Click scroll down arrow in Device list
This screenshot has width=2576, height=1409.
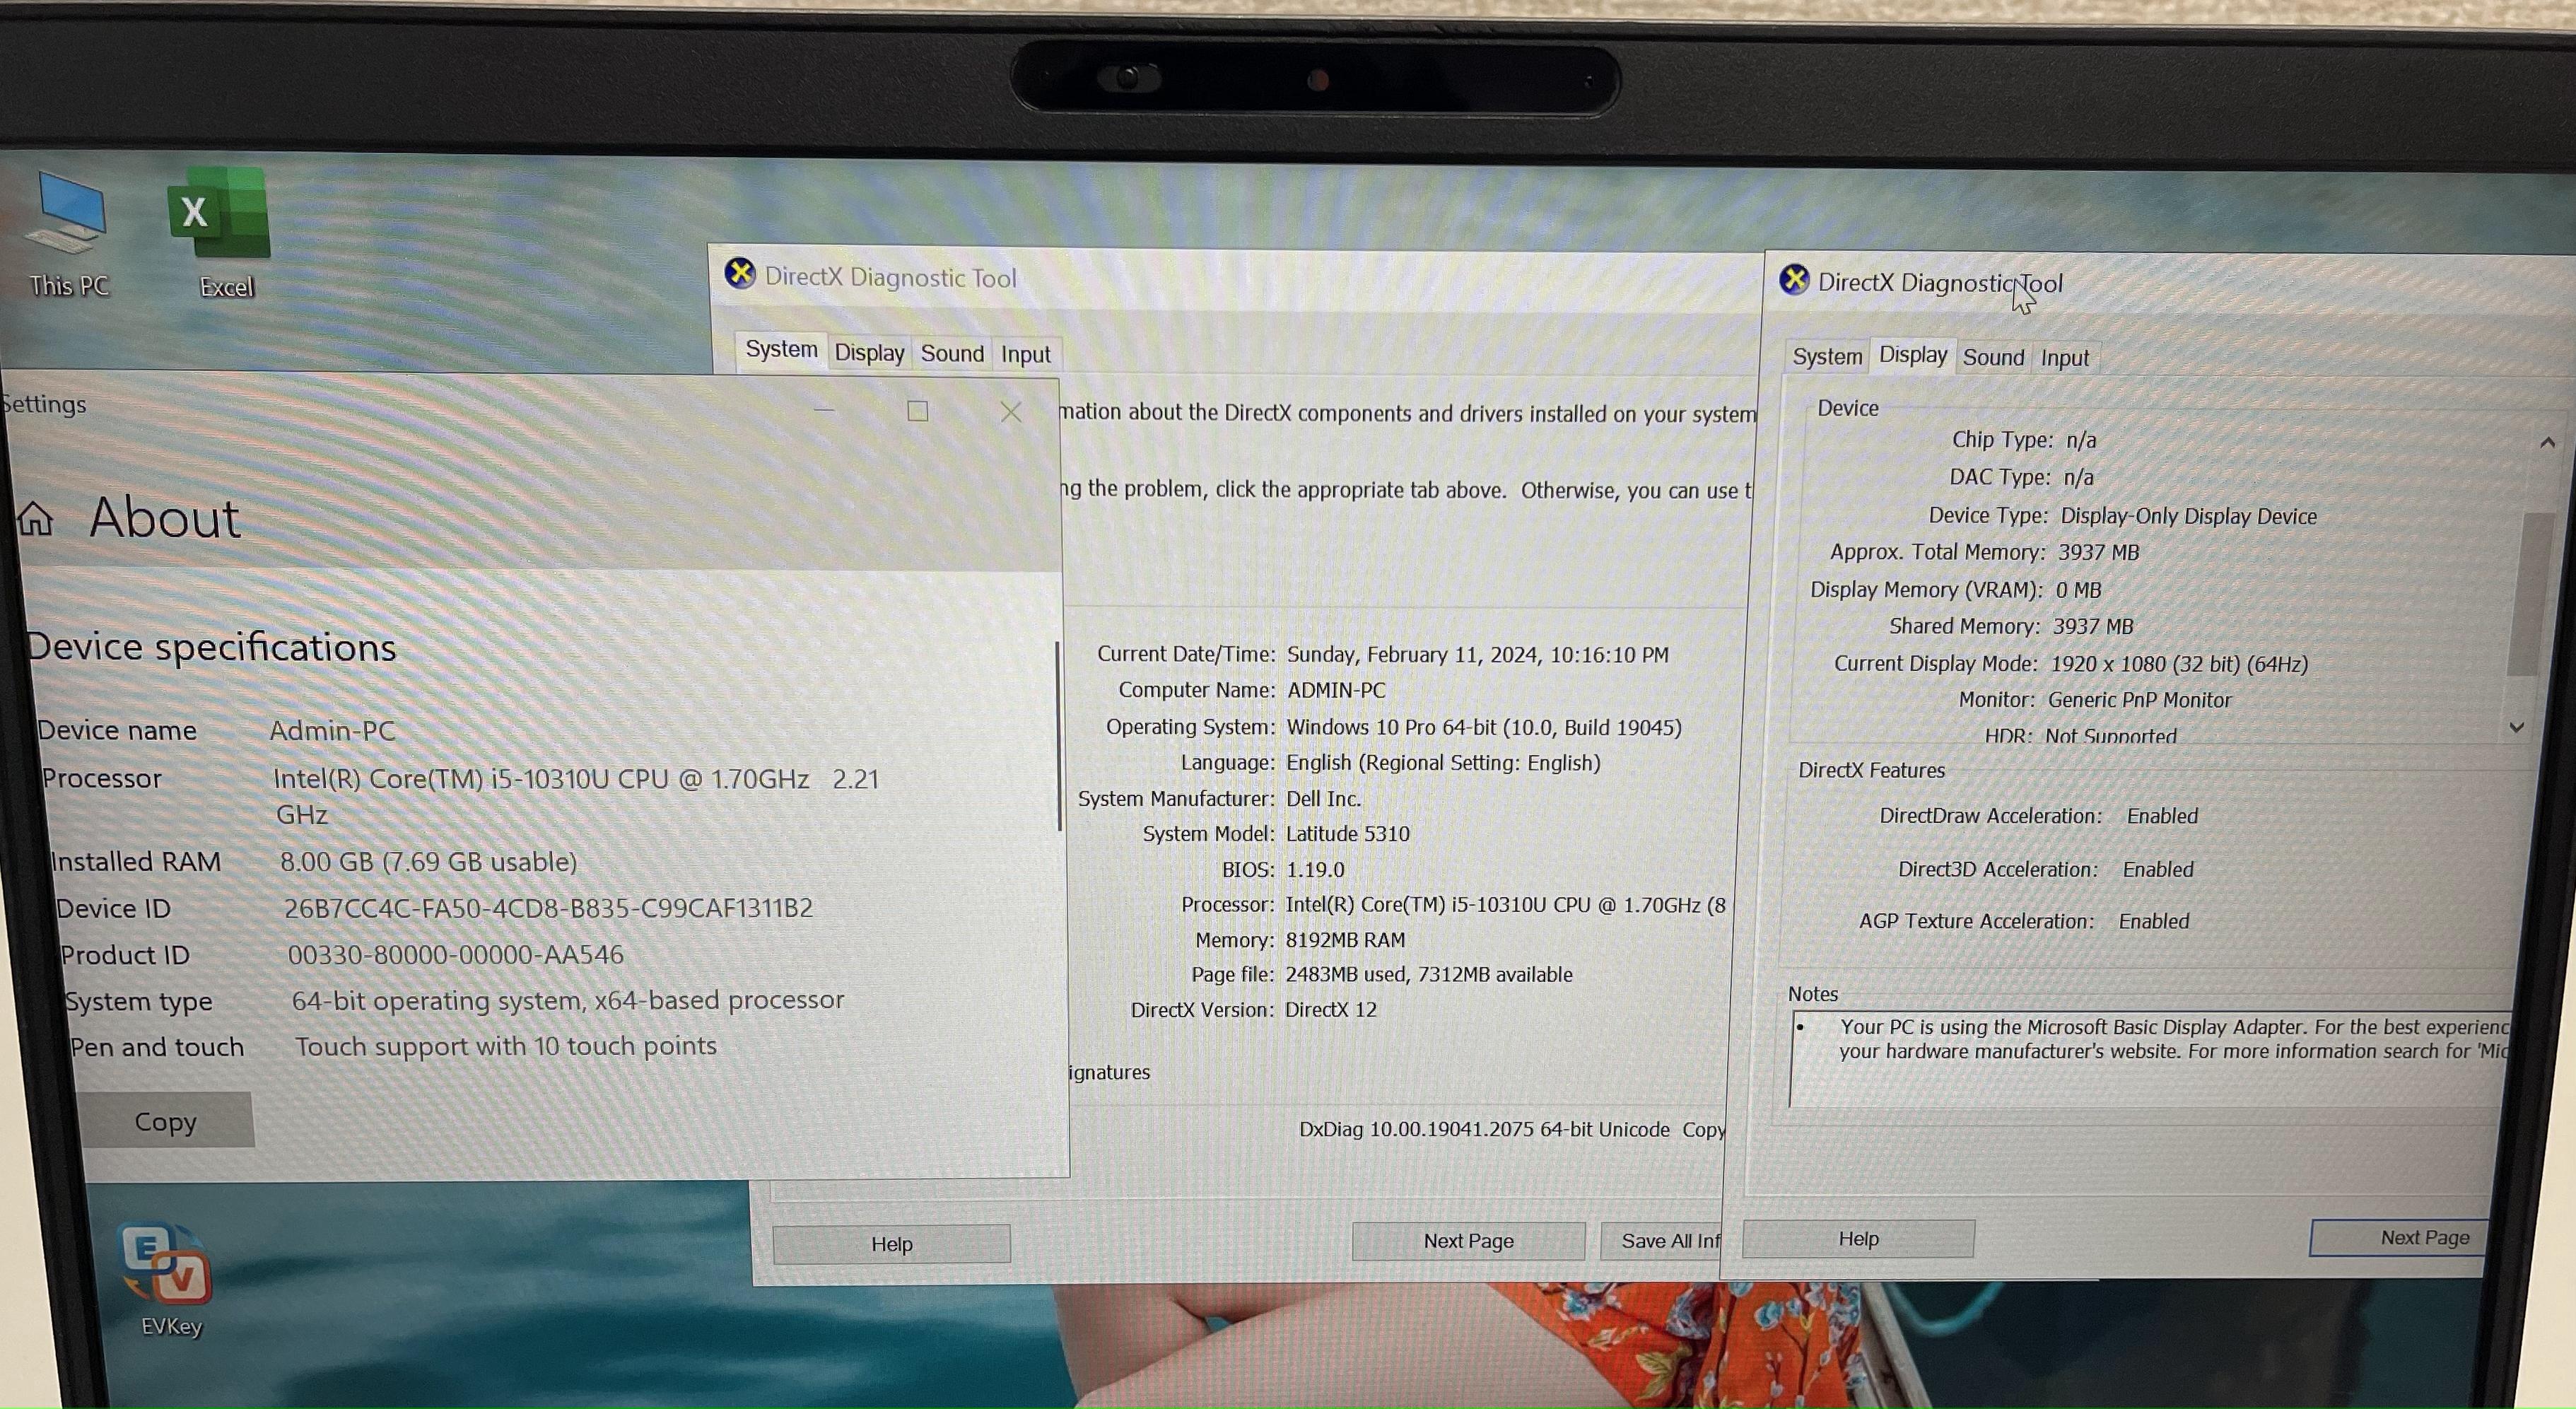coord(2517,727)
